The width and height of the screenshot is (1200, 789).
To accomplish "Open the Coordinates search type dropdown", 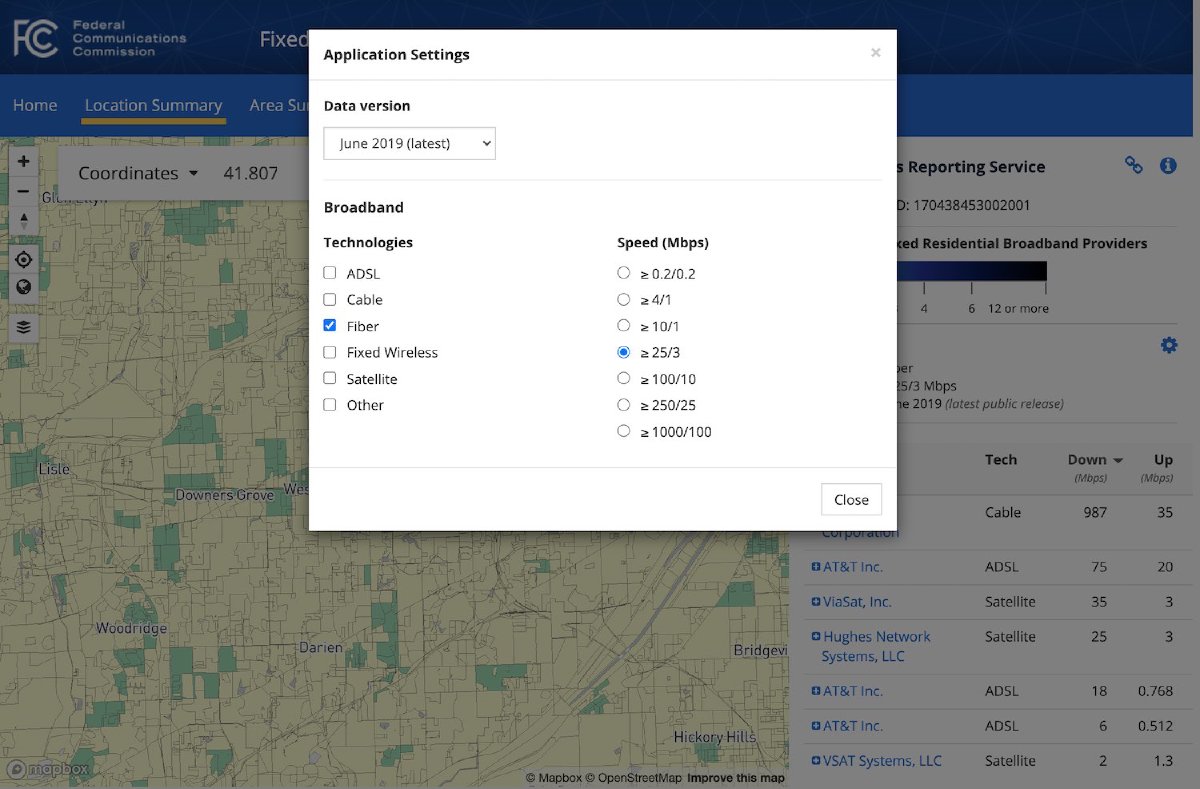I will (x=138, y=173).
